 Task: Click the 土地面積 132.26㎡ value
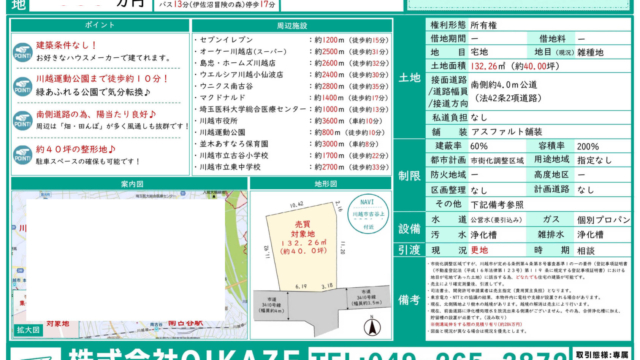pos(515,66)
